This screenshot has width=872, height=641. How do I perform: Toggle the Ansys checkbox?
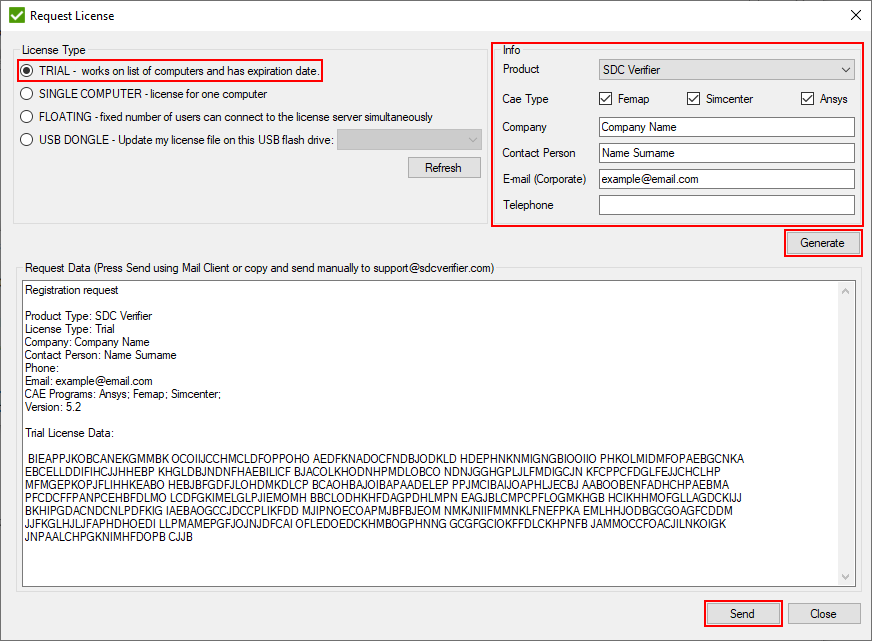click(x=807, y=99)
